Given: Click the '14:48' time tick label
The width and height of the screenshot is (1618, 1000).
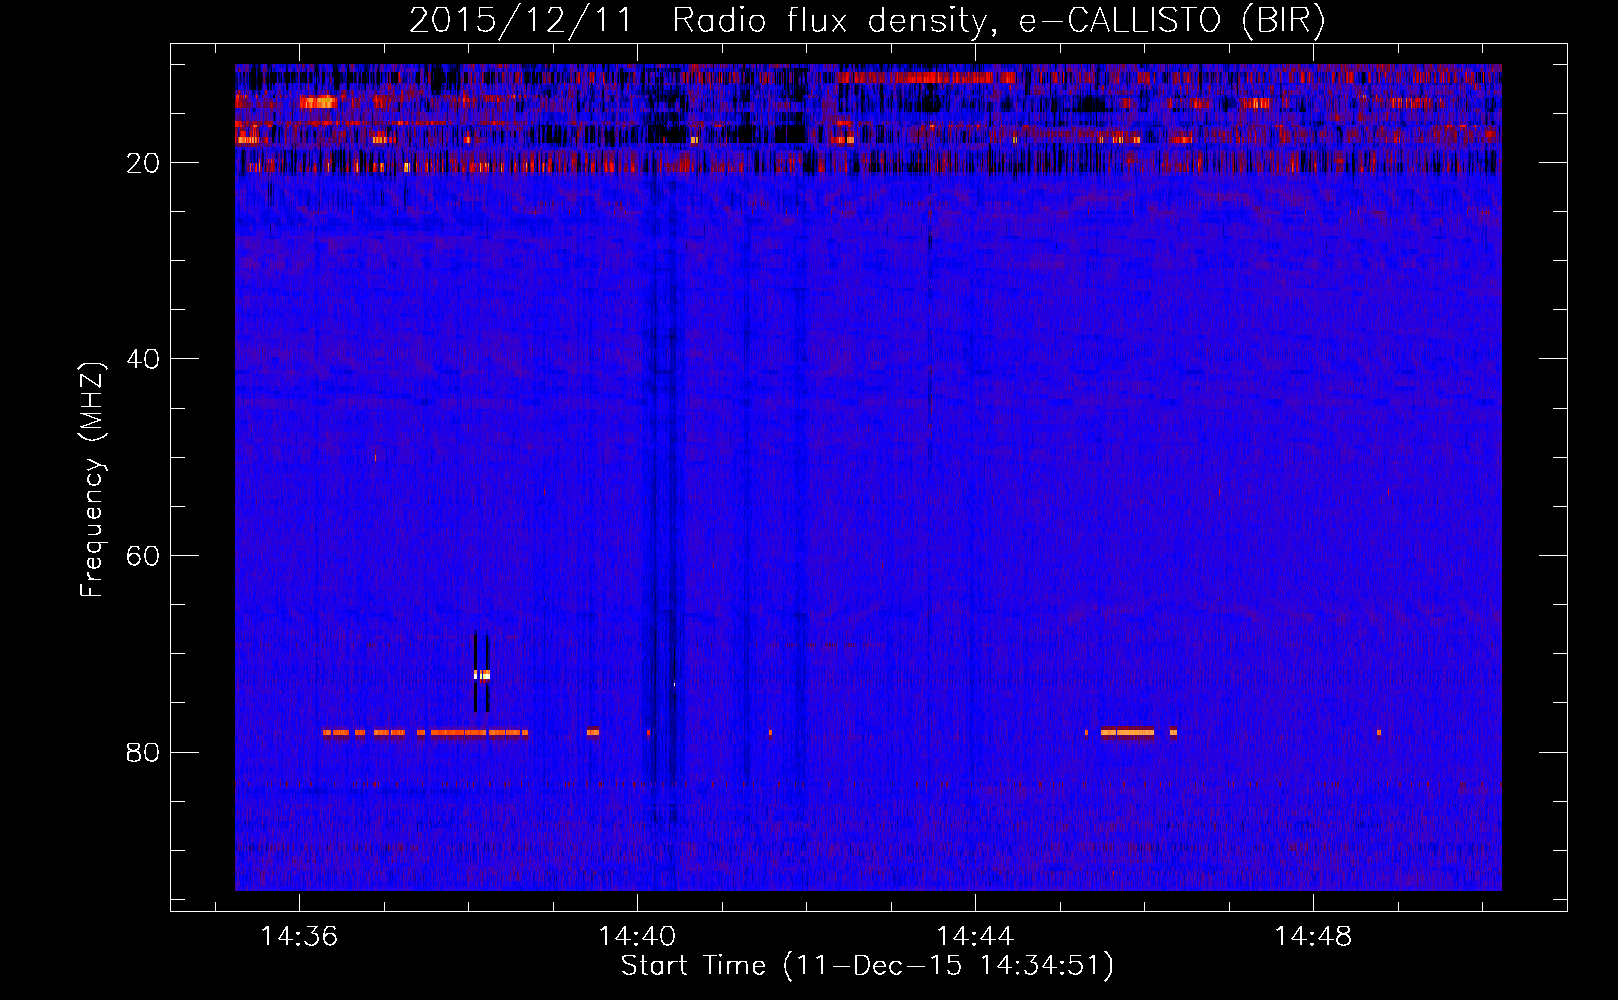Looking at the screenshot, I should point(1313,937).
